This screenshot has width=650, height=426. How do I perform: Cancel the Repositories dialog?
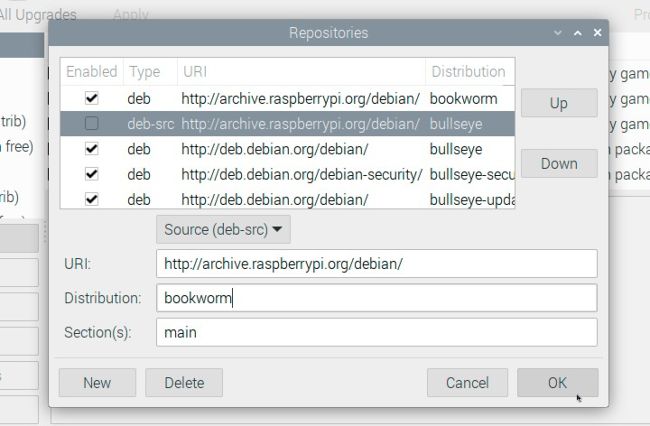[x=467, y=382]
